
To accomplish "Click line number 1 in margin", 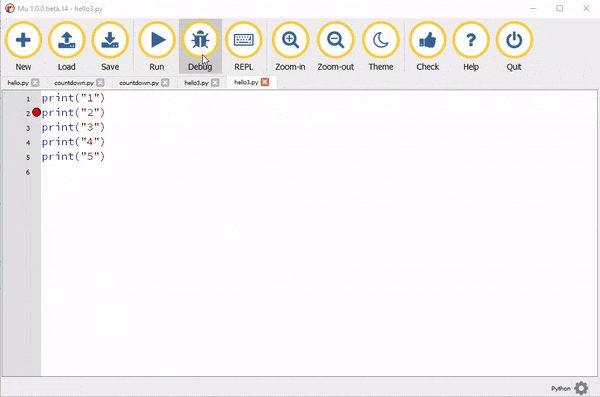I will point(28,99).
